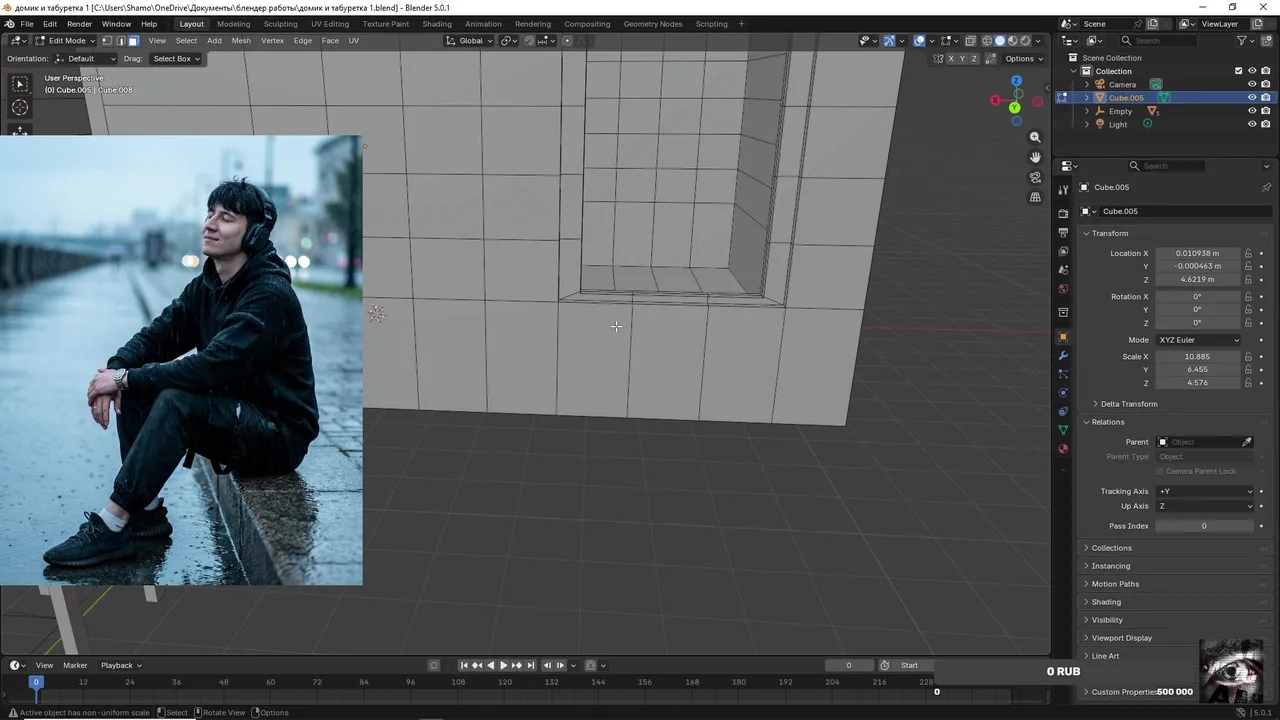Select the Cursor tool in toolbar
This screenshot has width=1280, height=720.
point(20,108)
